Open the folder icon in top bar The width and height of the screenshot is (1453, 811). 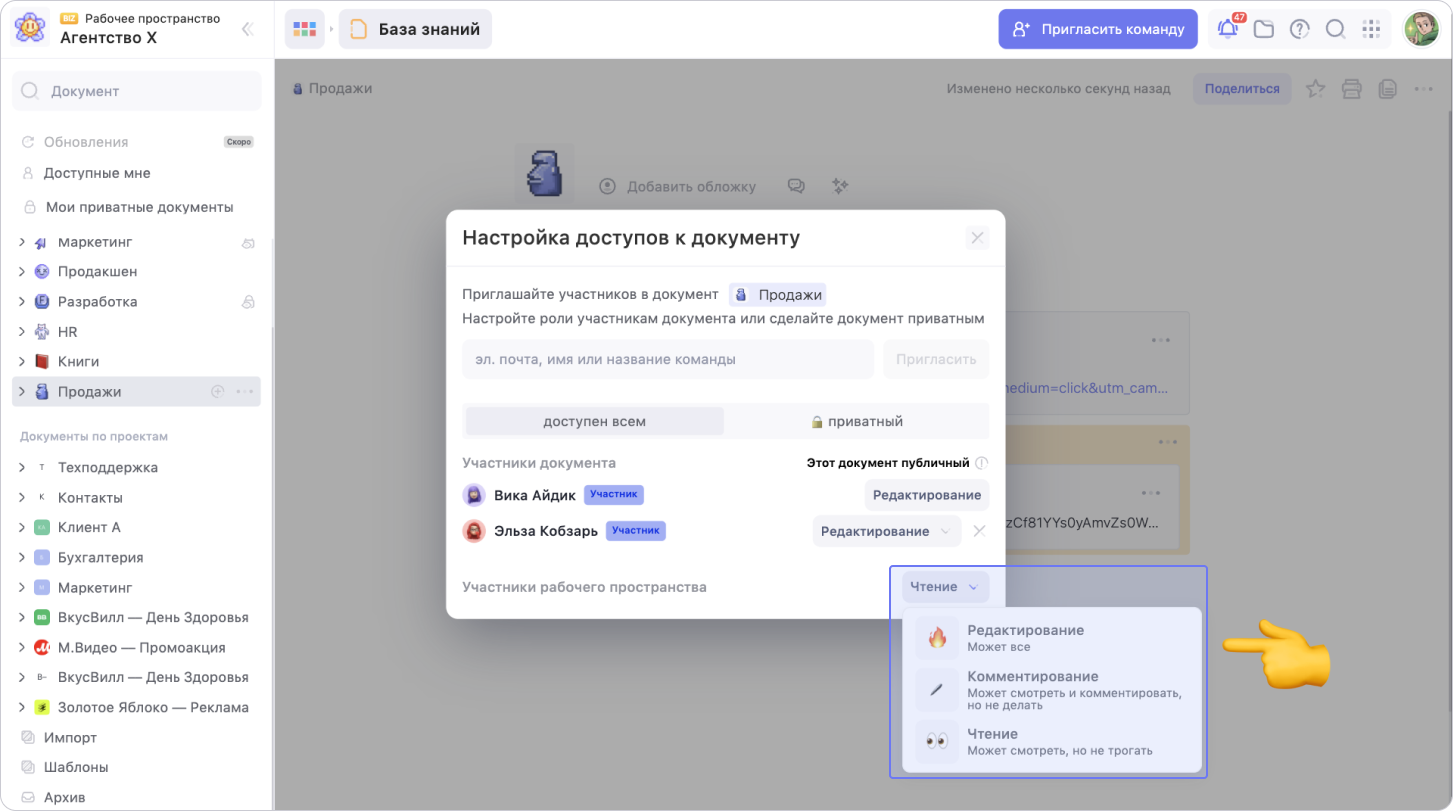pyautogui.click(x=1264, y=29)
